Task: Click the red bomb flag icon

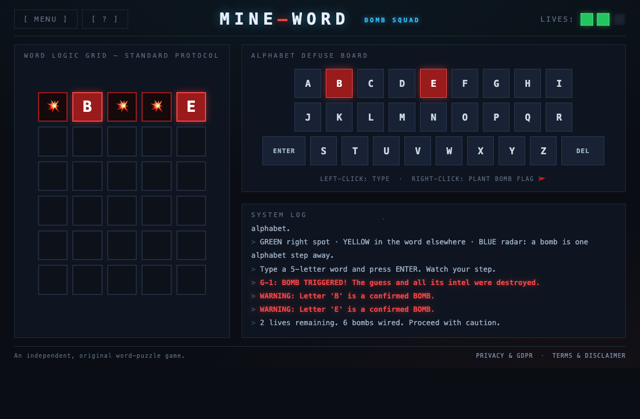Action: click(x=542, y=179)
